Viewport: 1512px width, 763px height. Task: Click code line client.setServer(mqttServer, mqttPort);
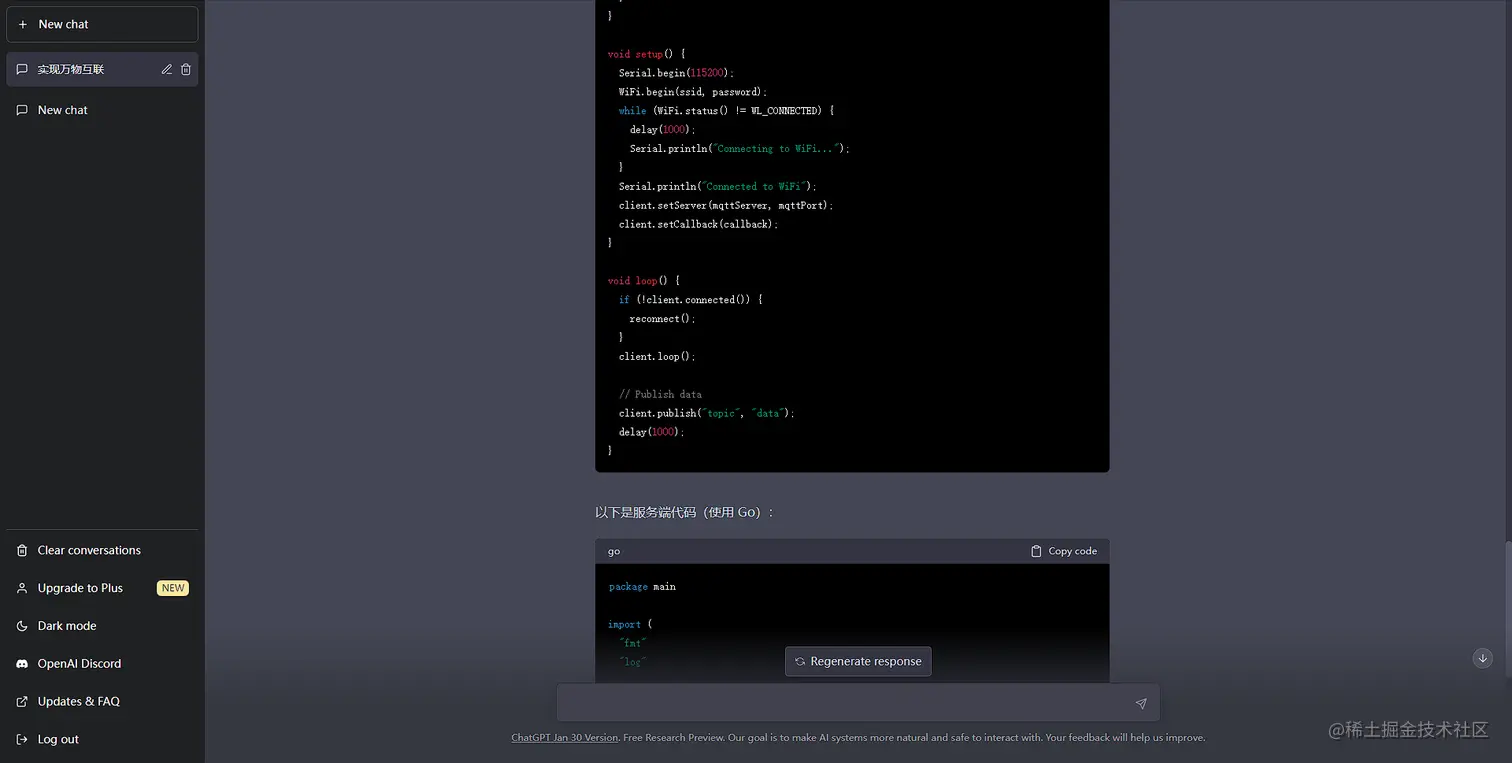click(726, 205)
